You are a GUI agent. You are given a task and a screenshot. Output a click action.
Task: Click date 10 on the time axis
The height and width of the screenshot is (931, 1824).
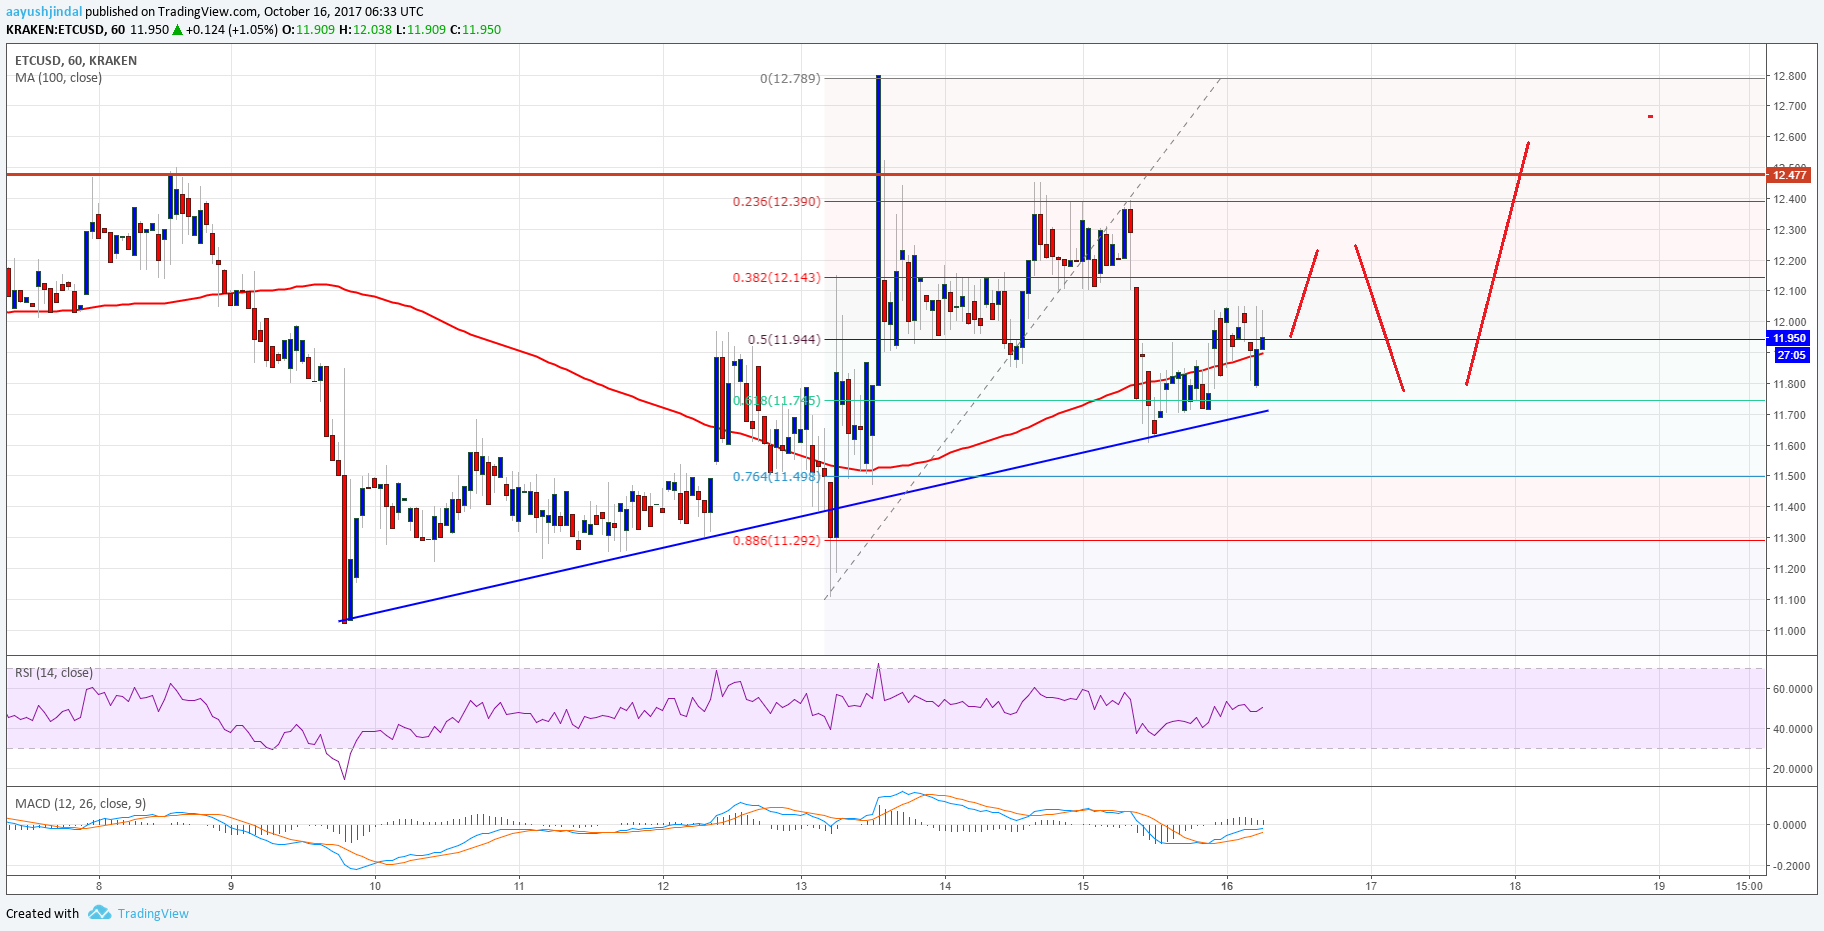(x=375, y=885)
